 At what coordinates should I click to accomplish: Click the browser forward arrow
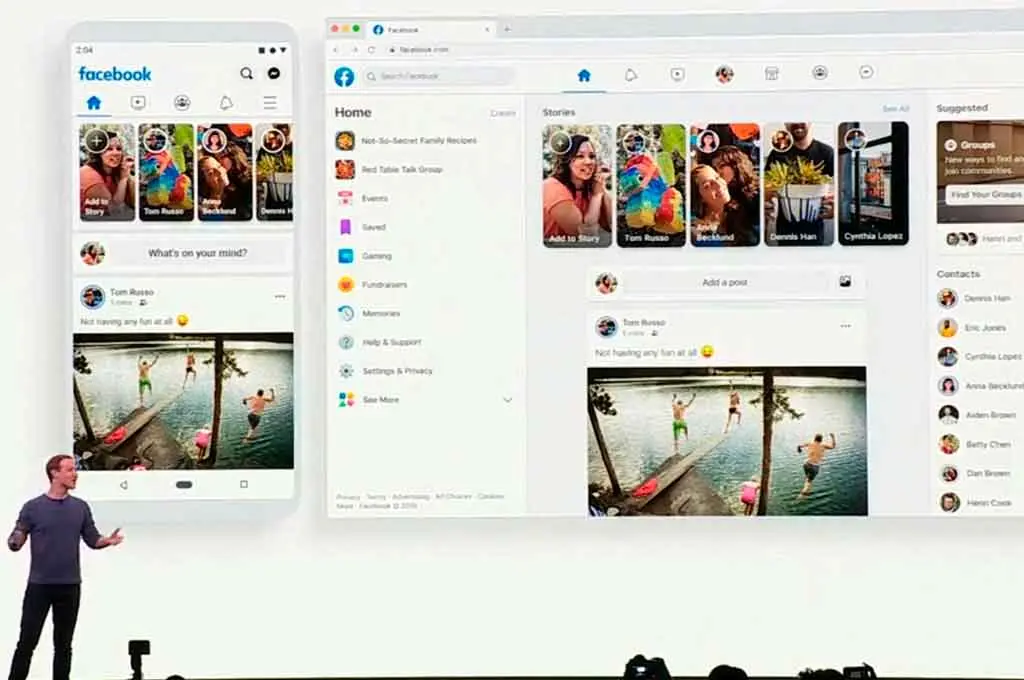pyautogui.click(x=355, y=50)
